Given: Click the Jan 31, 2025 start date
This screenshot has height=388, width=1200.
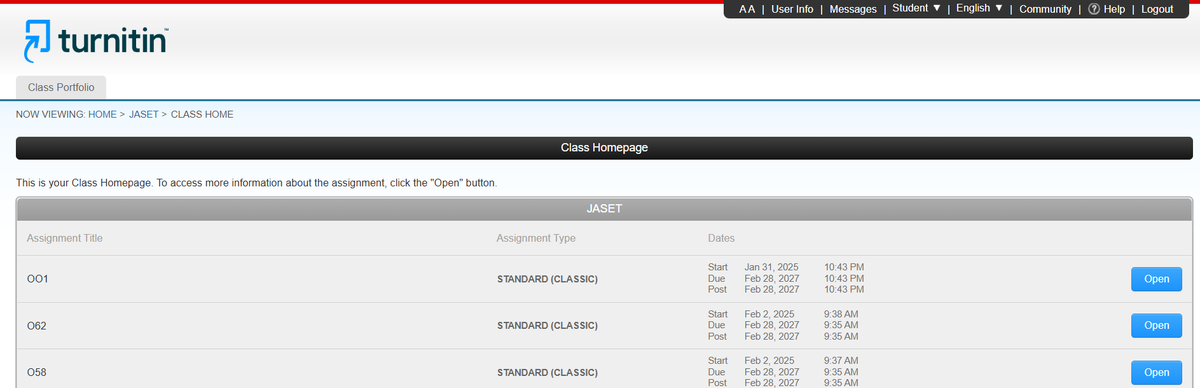Looking at the screenshot, I should [771, 267].
